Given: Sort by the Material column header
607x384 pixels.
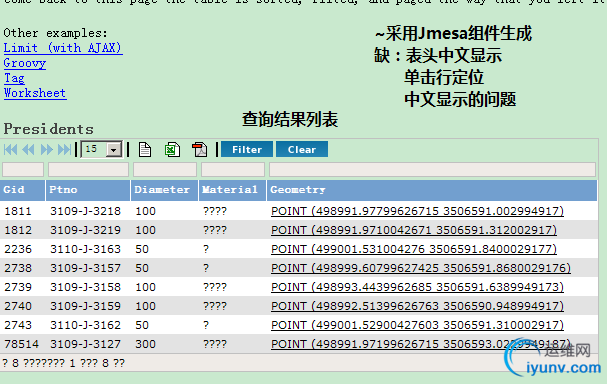Looking at the screenshot, I should pos(232,190).
